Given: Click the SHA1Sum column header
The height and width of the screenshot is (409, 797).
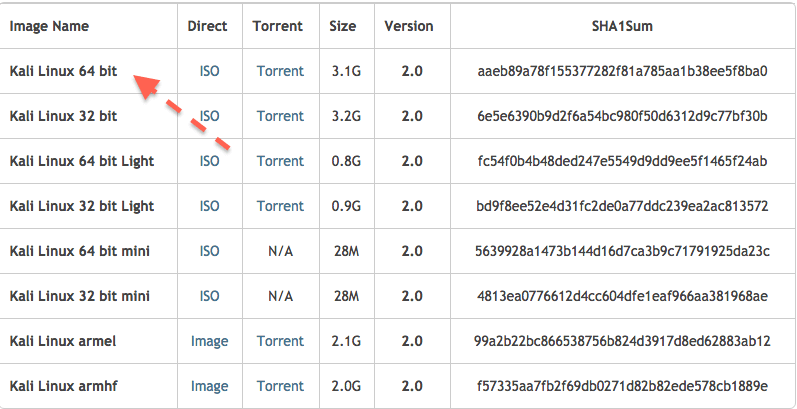Looking at the screenshot, I should tap(623, 26).
